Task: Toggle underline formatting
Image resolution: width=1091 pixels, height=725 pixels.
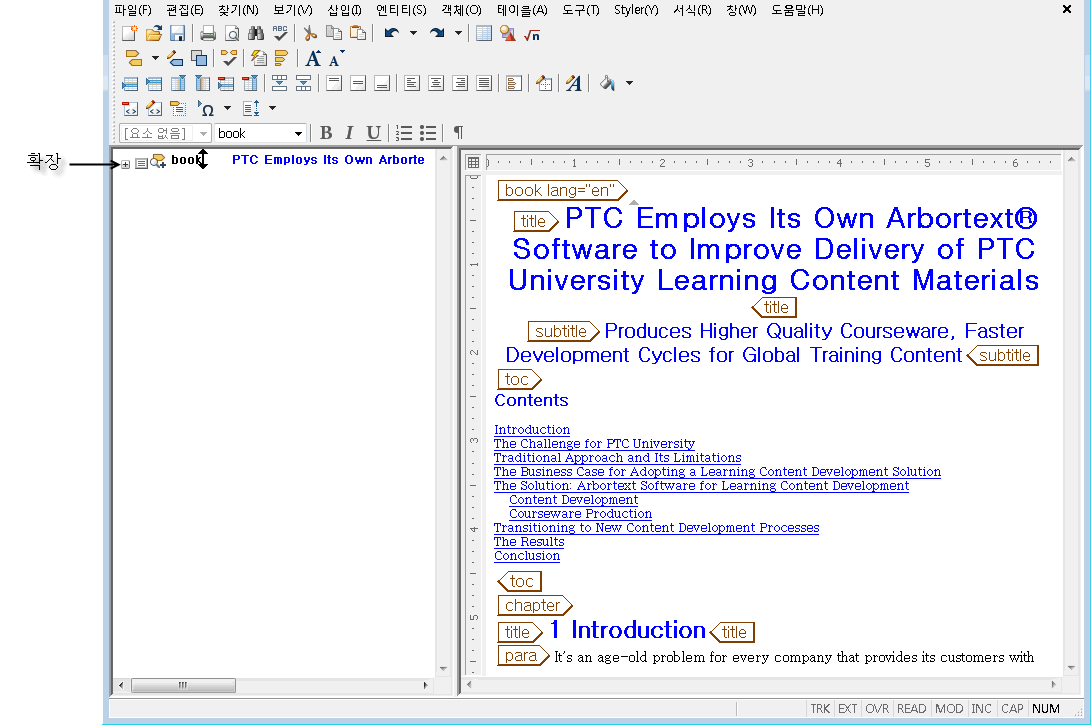Action: (x=374, y=133)
